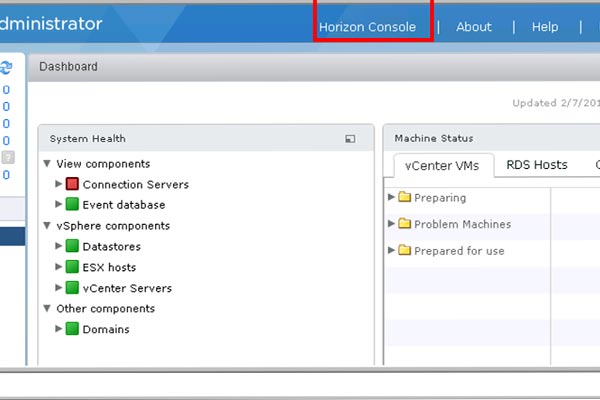
Task: Click the green ESX hosts status icon
Action: pyautogui.click(x=72, y=266)
